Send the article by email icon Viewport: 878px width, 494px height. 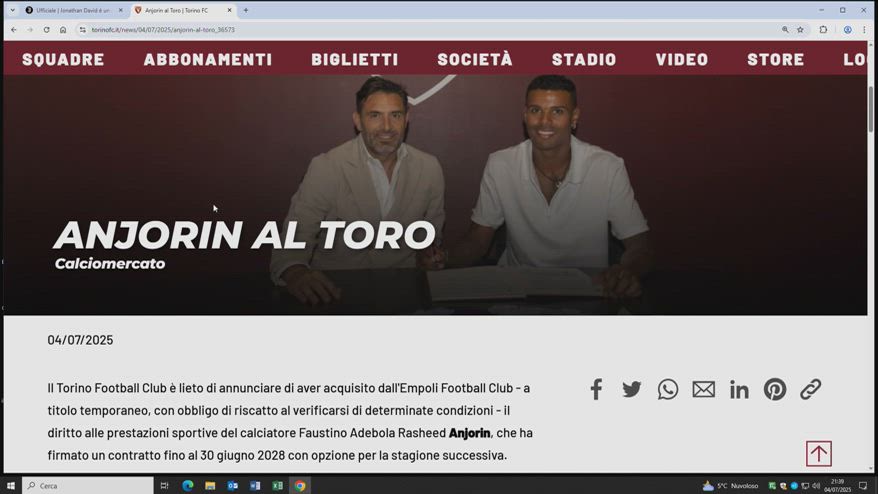coord(703,389)
